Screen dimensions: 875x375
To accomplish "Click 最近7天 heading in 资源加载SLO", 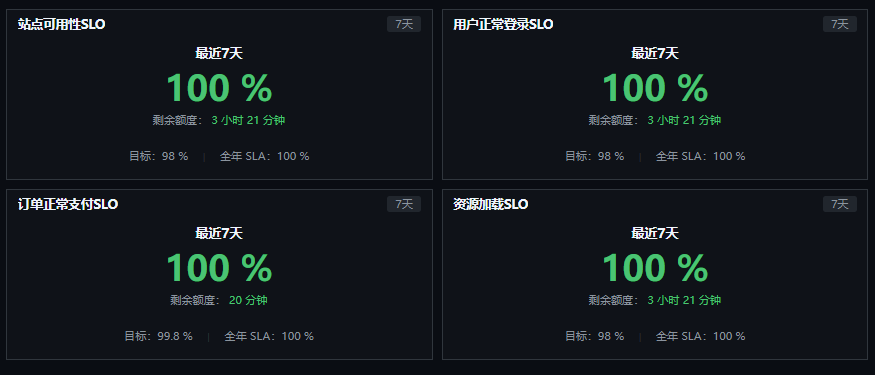I will (655, 234).
